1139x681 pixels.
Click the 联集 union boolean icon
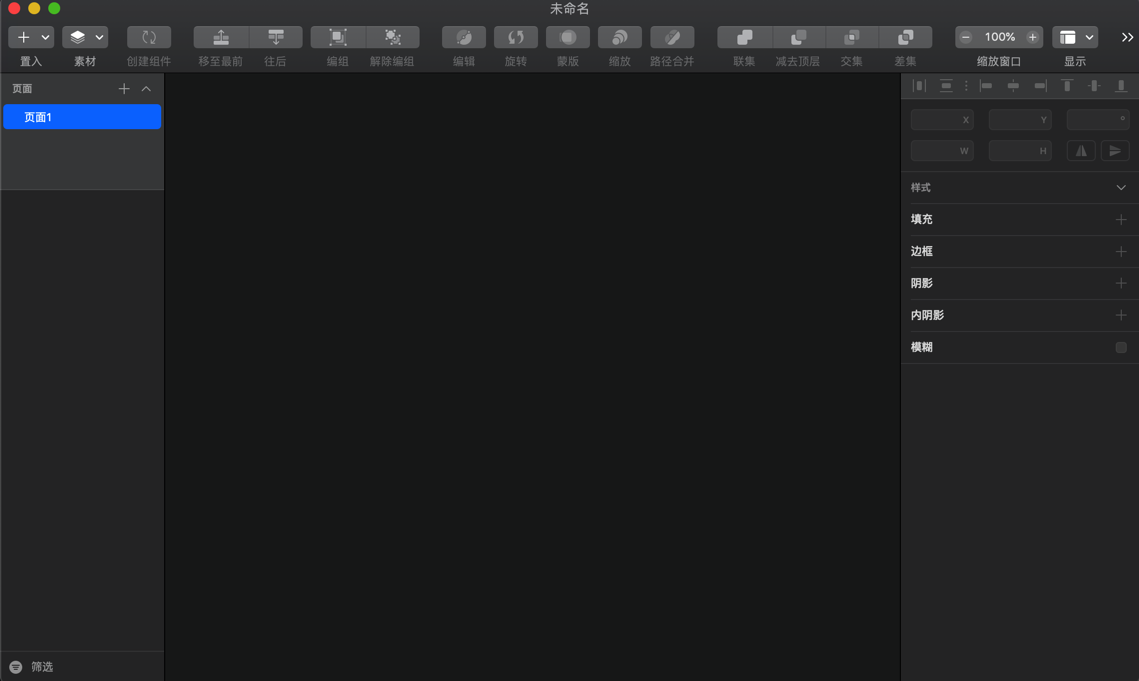click(x=745, y=37)
